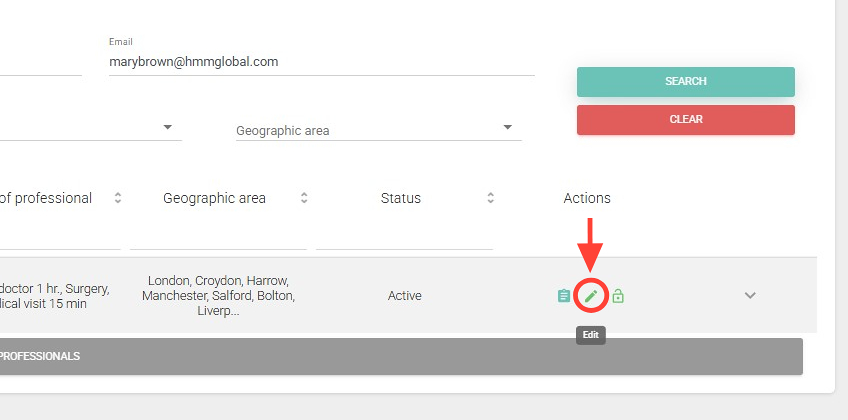
Task: Open the clipboard details icon in Actions
Action: pyautogui.click(x=564, y=296)
